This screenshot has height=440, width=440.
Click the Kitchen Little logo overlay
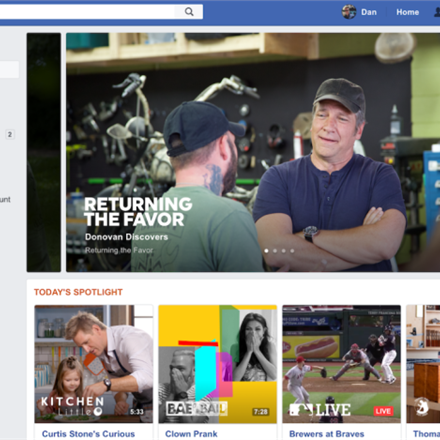click(72, 406)
